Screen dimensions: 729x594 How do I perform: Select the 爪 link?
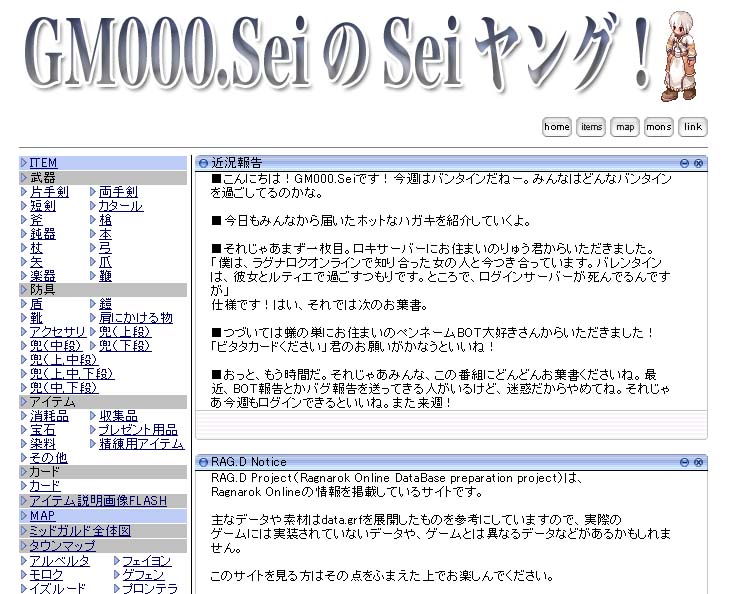point(105,261)
